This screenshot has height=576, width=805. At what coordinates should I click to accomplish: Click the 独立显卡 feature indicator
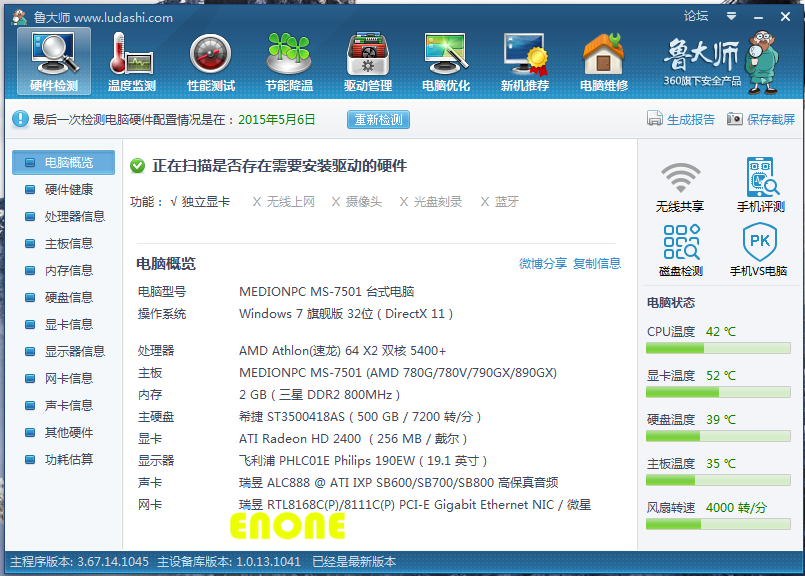pyautogui.click(x=200, y=202)
